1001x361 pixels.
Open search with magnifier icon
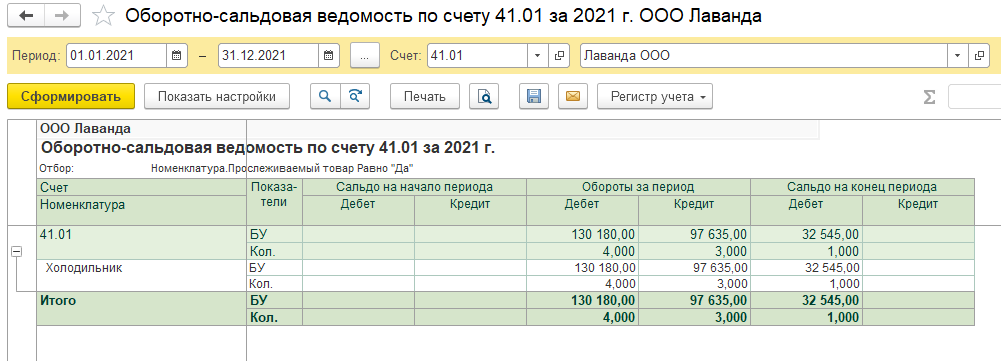326,96
